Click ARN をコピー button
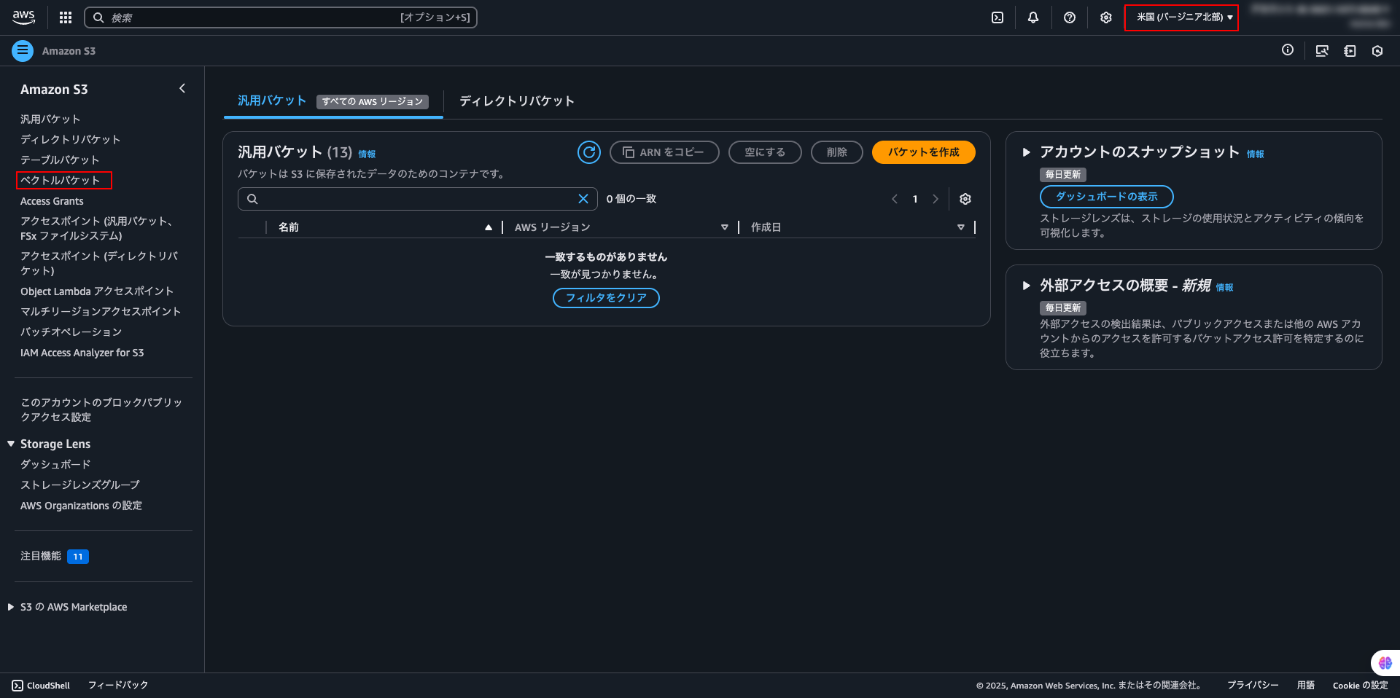The height and width of the screenshot is (698, 1400). pyautogui.click(x=664, y=152)
